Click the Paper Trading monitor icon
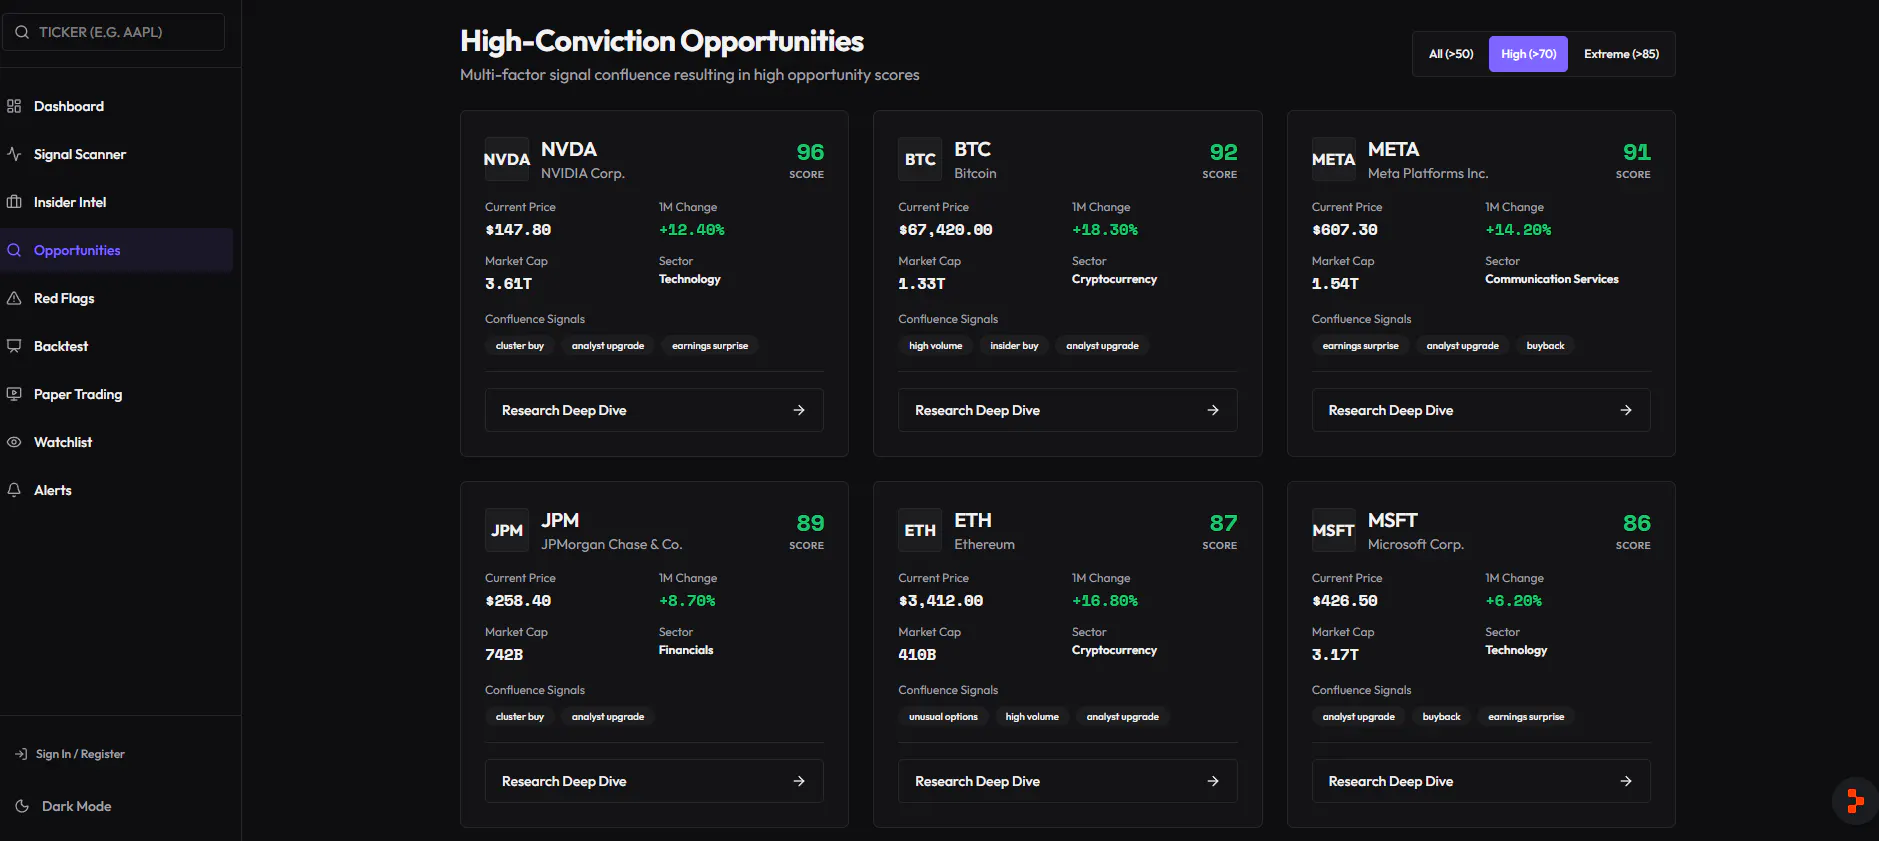 point(14,394)
